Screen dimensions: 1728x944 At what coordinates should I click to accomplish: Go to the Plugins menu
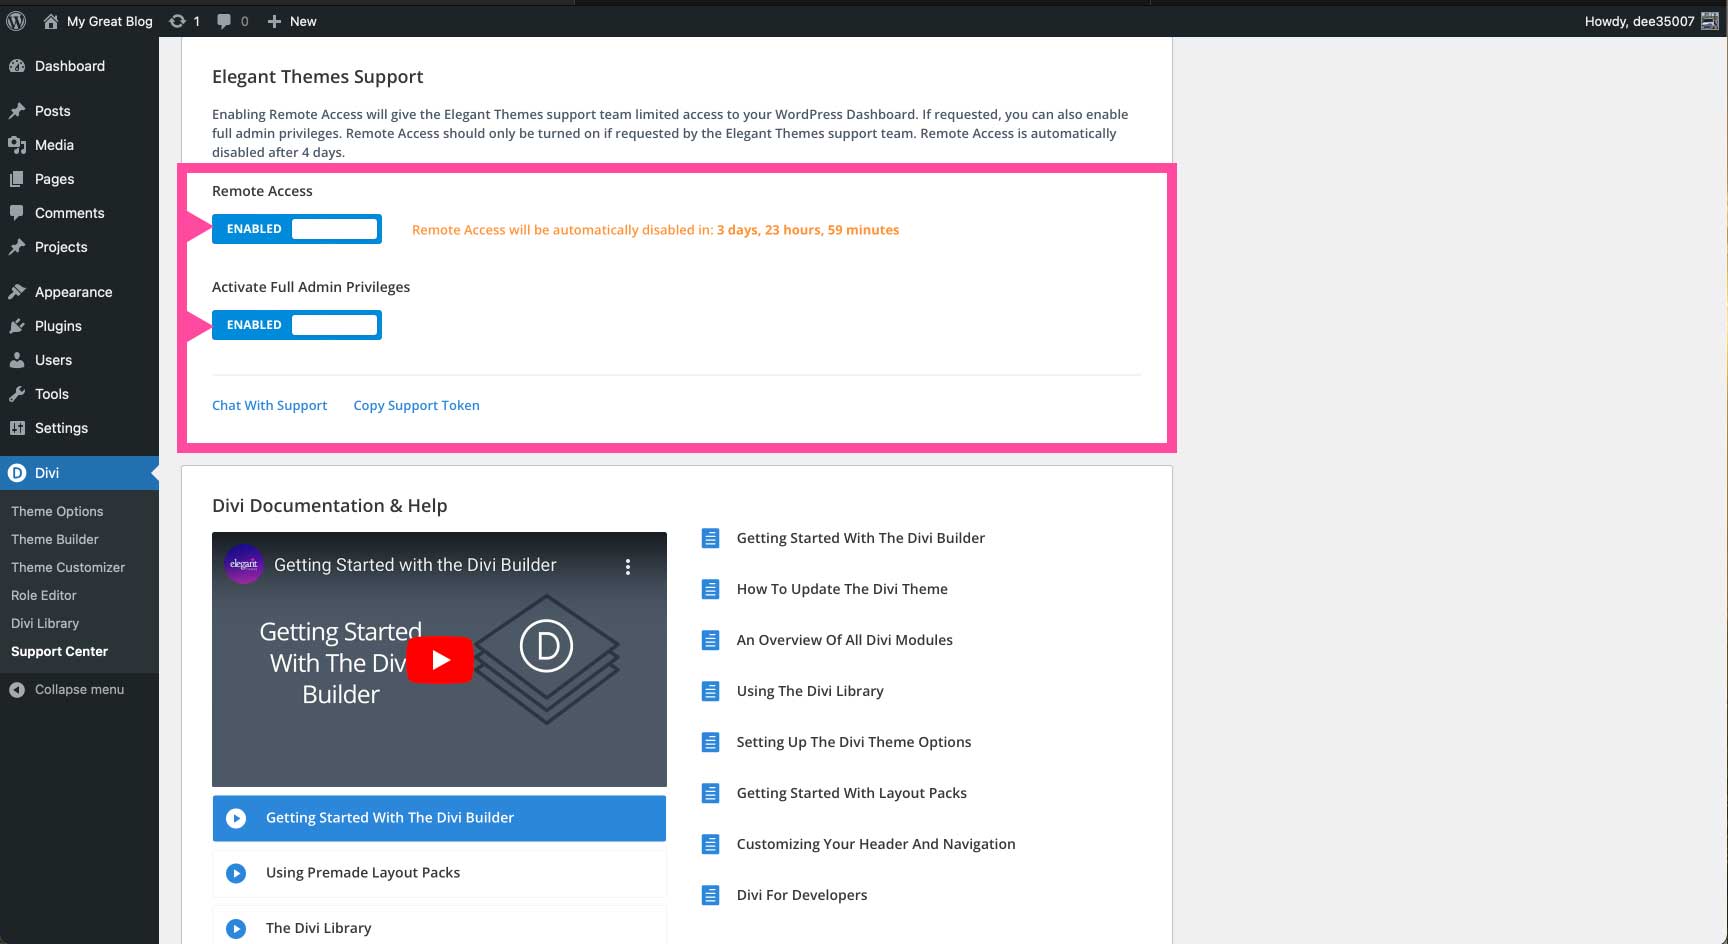(58, 326)
